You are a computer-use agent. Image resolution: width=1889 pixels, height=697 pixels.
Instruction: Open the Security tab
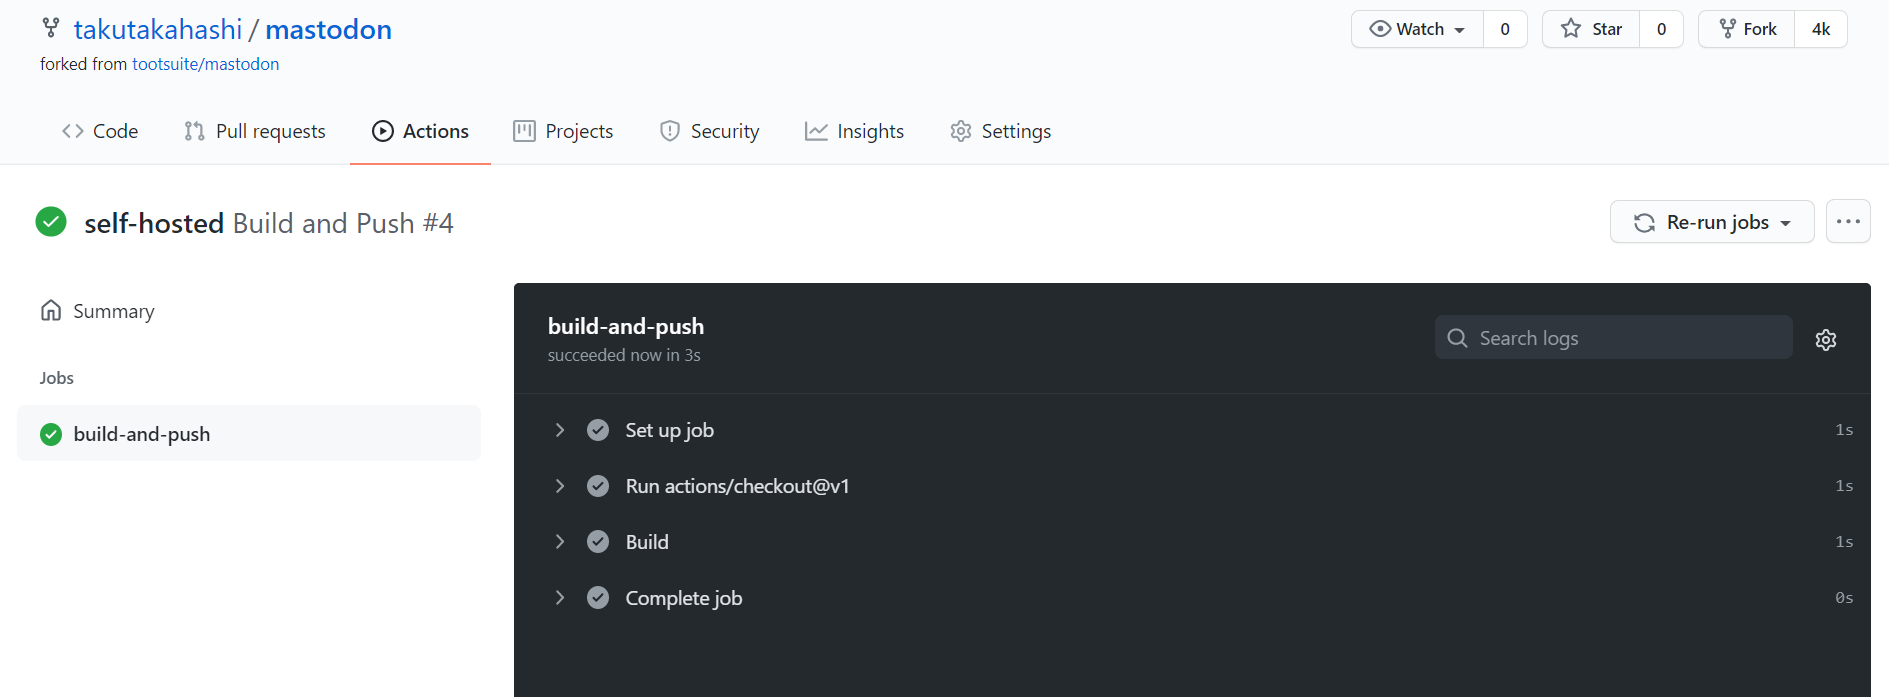(x=709, y=131)
